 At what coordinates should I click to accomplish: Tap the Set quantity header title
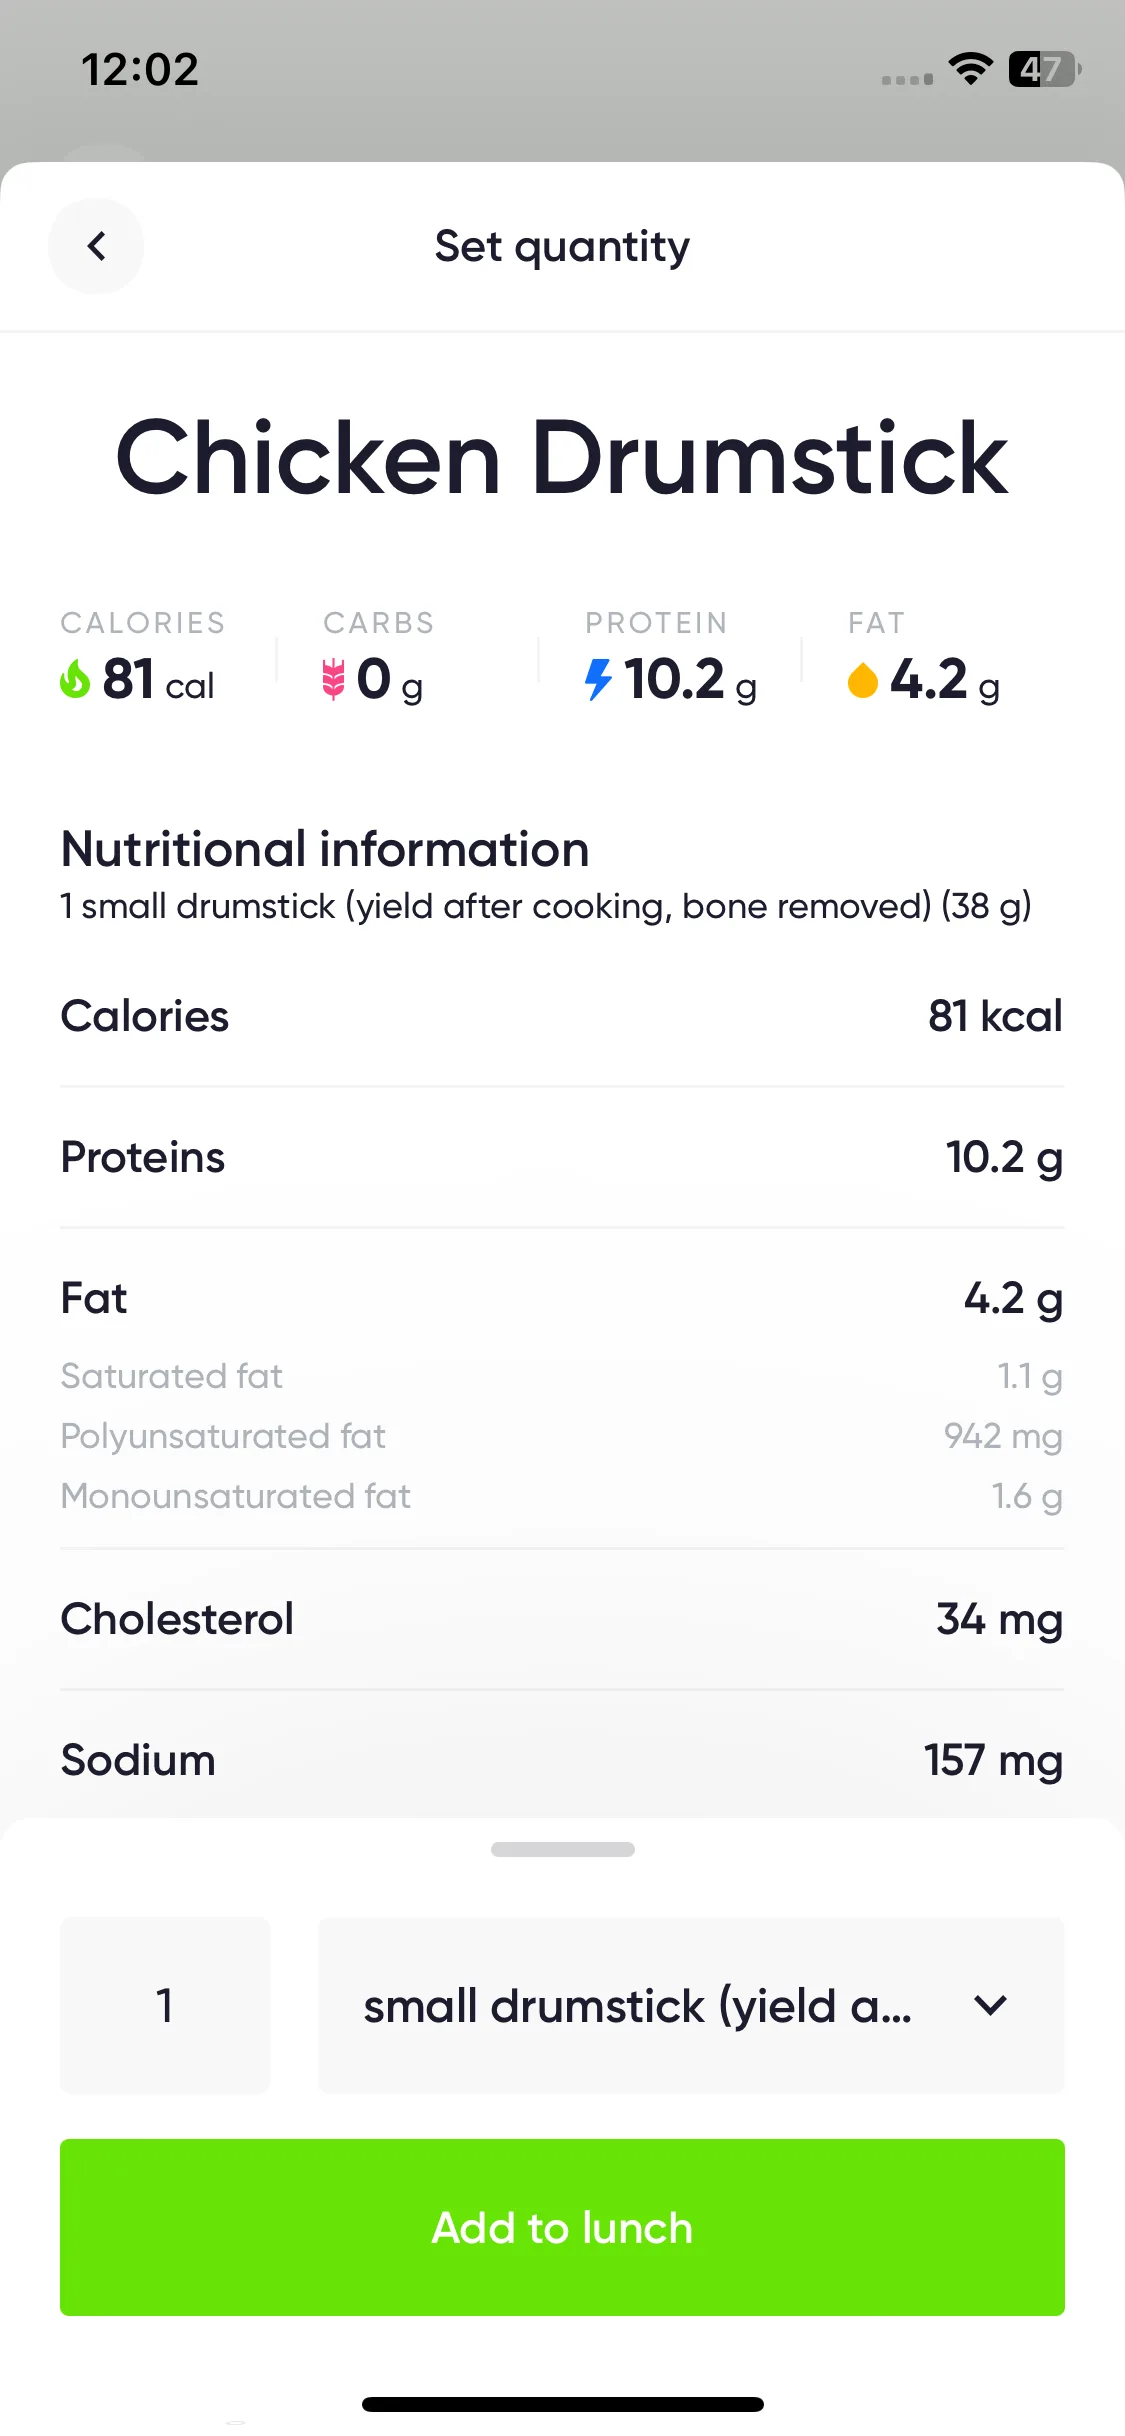tap(562, 247)
